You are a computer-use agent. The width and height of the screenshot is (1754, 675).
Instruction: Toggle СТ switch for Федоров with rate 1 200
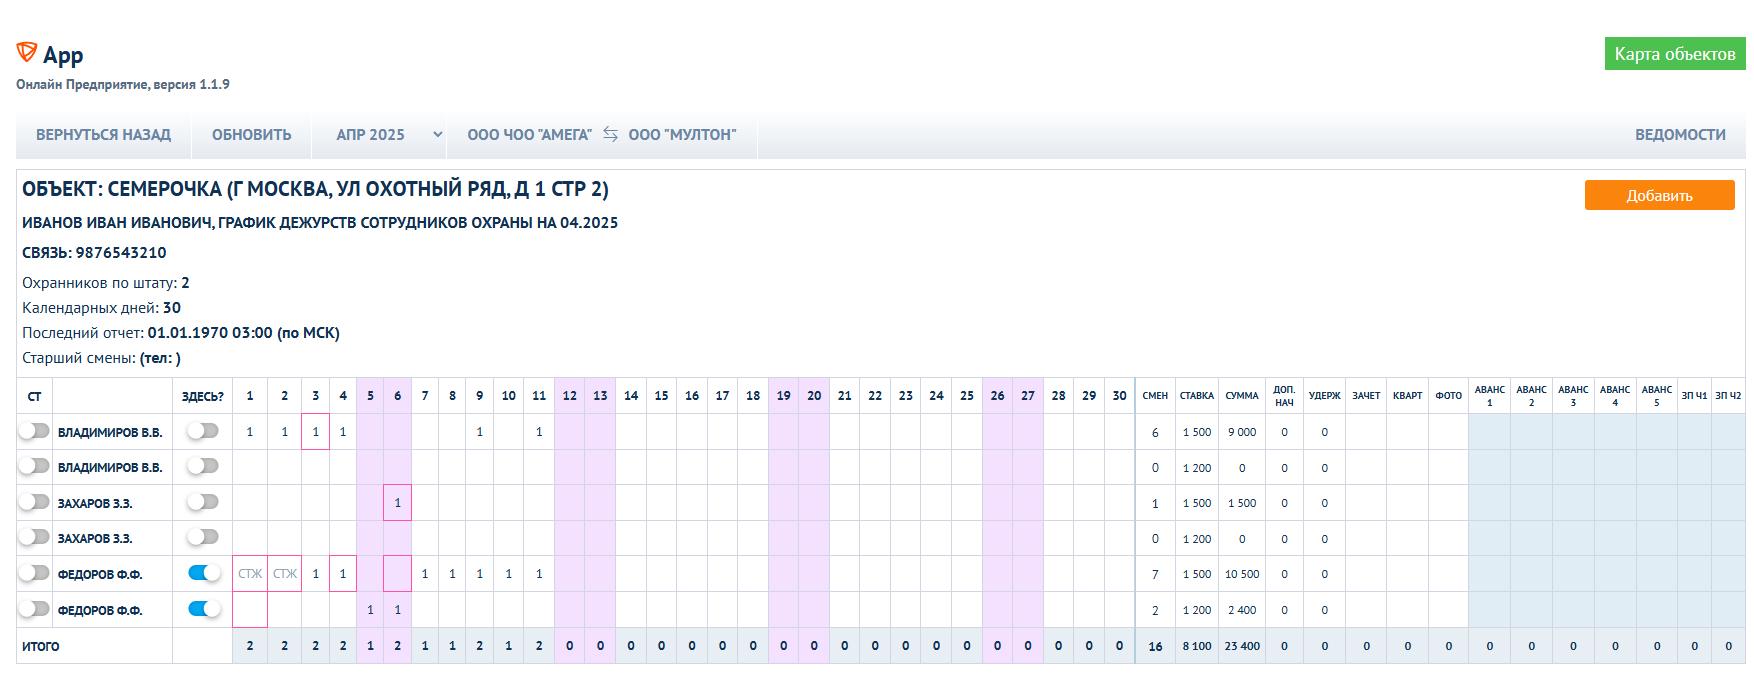pyautogui.click(x=34, y=609)
